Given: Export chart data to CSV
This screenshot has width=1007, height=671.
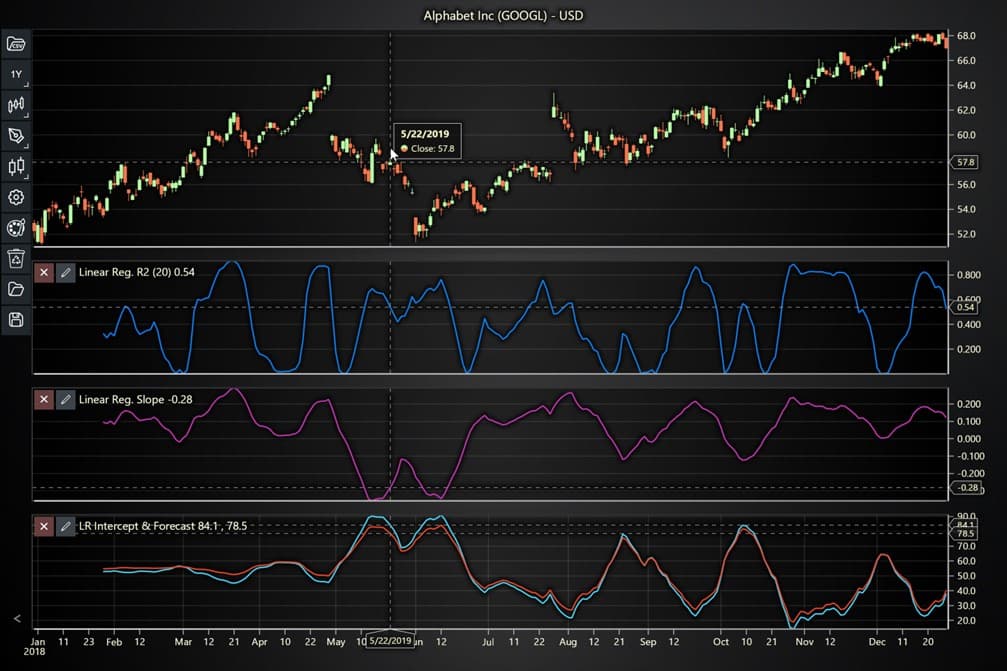Looking at the screenshot, I should (15, 43).
